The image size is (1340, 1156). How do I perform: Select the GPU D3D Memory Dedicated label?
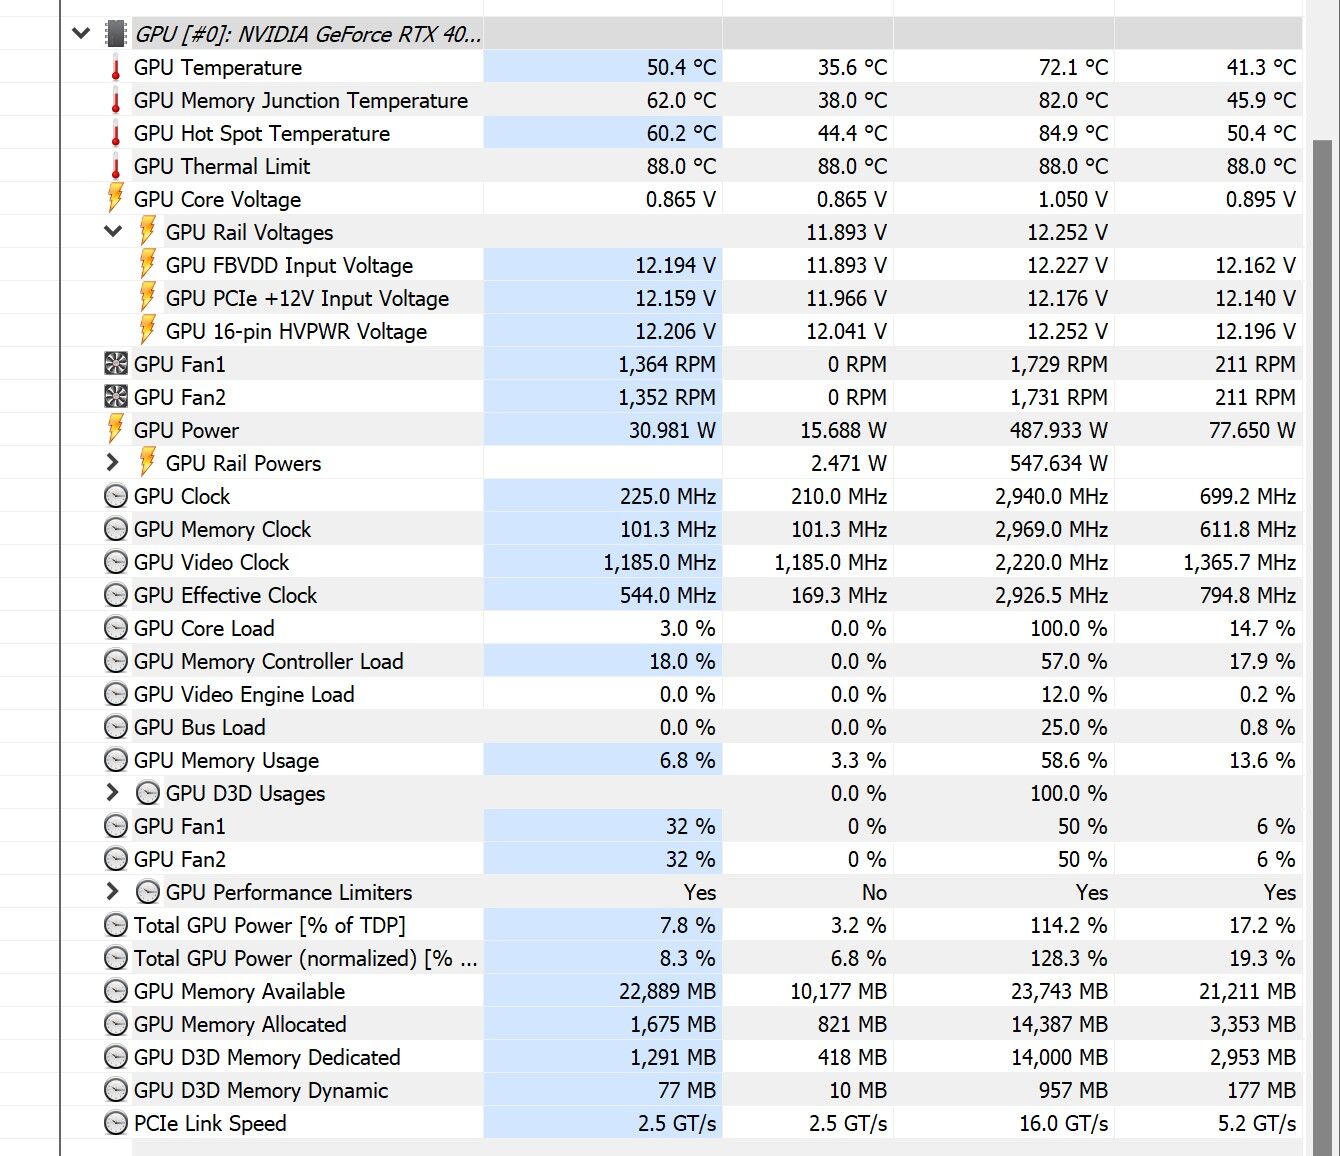267,1058
